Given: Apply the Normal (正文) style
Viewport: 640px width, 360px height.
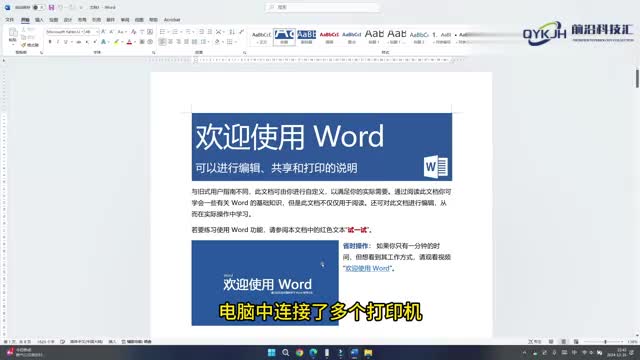Looking at the screenshot, I should pyautogui.click(x=262, y=37).
